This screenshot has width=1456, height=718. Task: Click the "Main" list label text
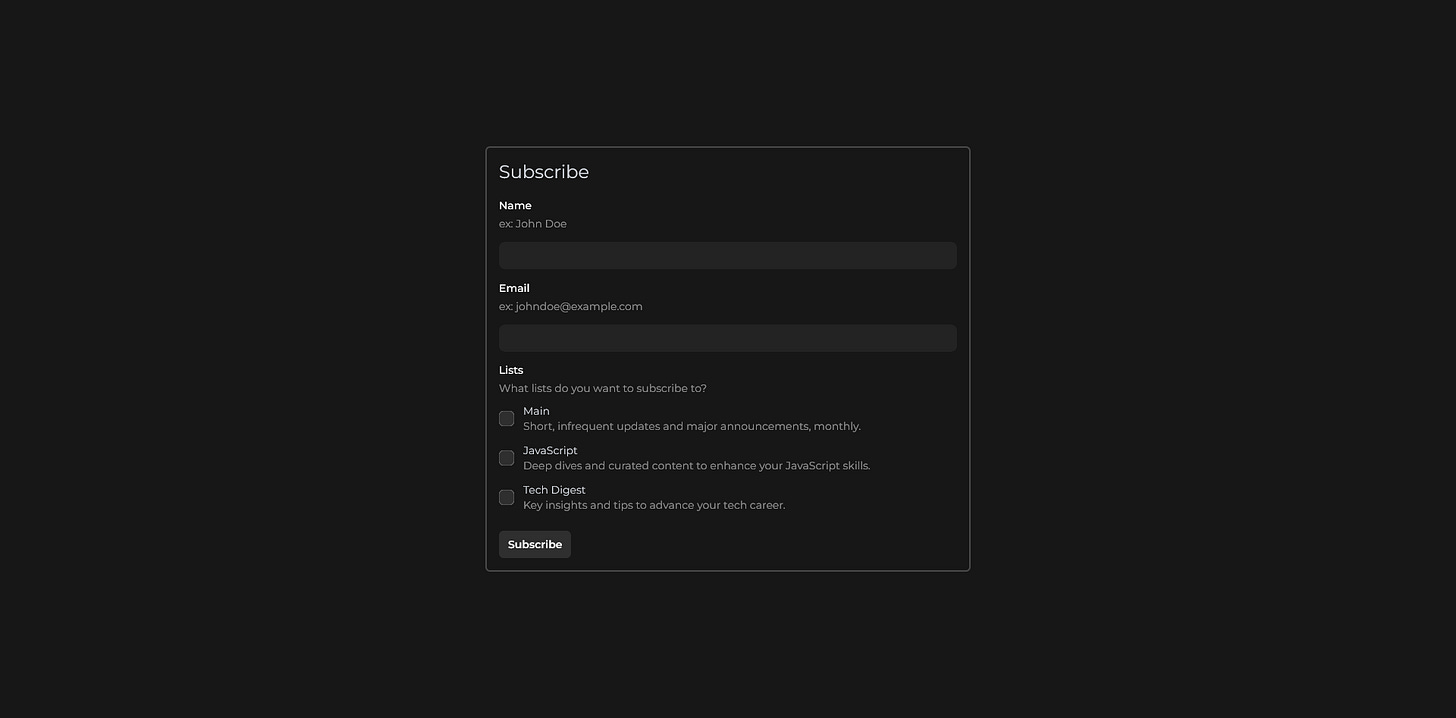point(536,411)
